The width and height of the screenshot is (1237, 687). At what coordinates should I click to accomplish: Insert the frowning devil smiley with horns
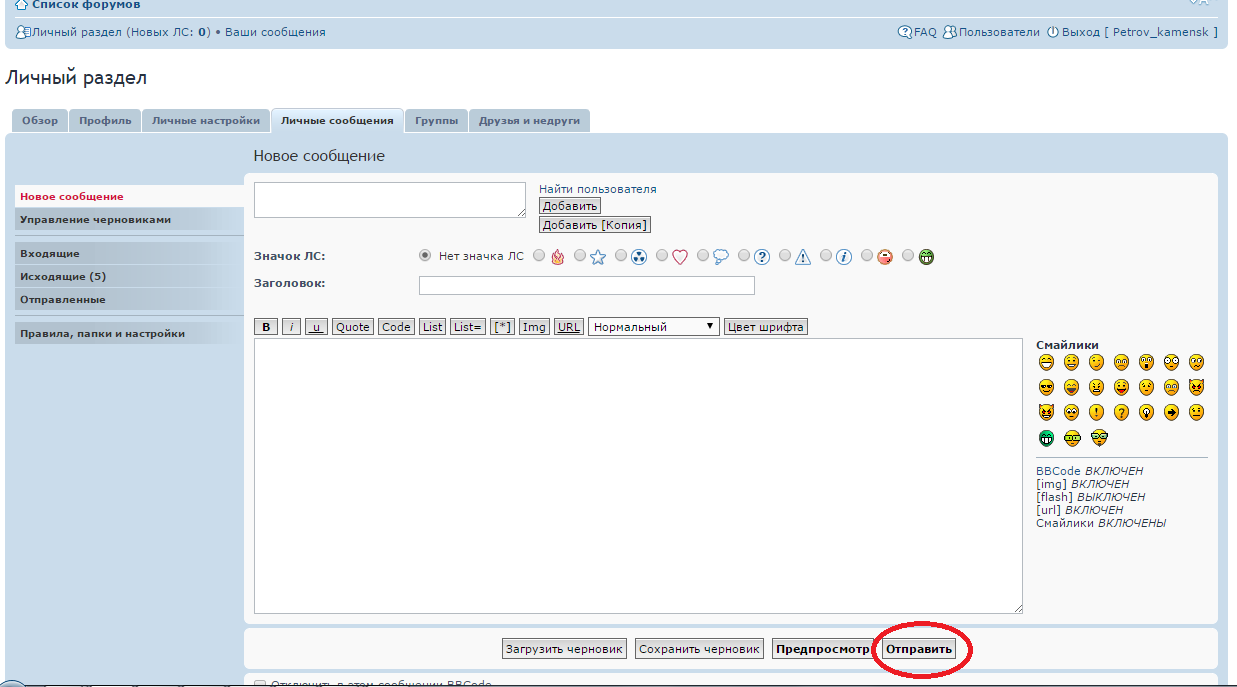click(1196, 387)
